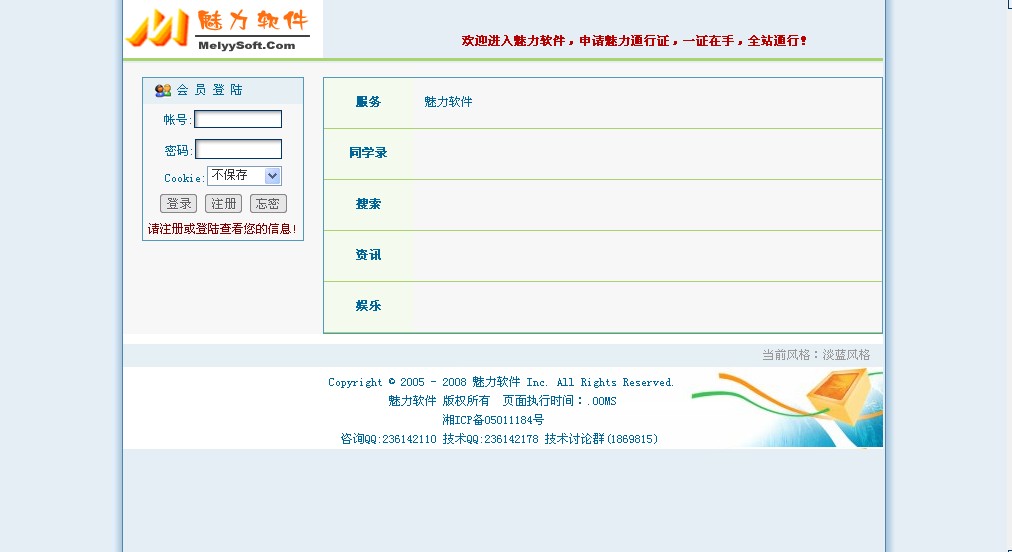The width and height of the screenshot is (1012, 552).
Task: Click the 魅力软件 版权所有 footer text
Action: coord(439,401)
